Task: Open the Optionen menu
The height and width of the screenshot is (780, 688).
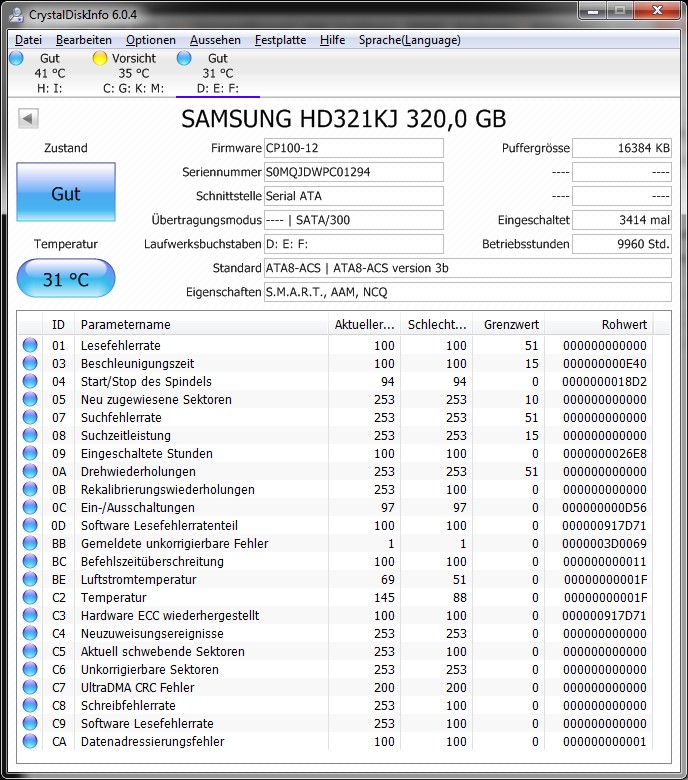Action: tap(151, 40)
